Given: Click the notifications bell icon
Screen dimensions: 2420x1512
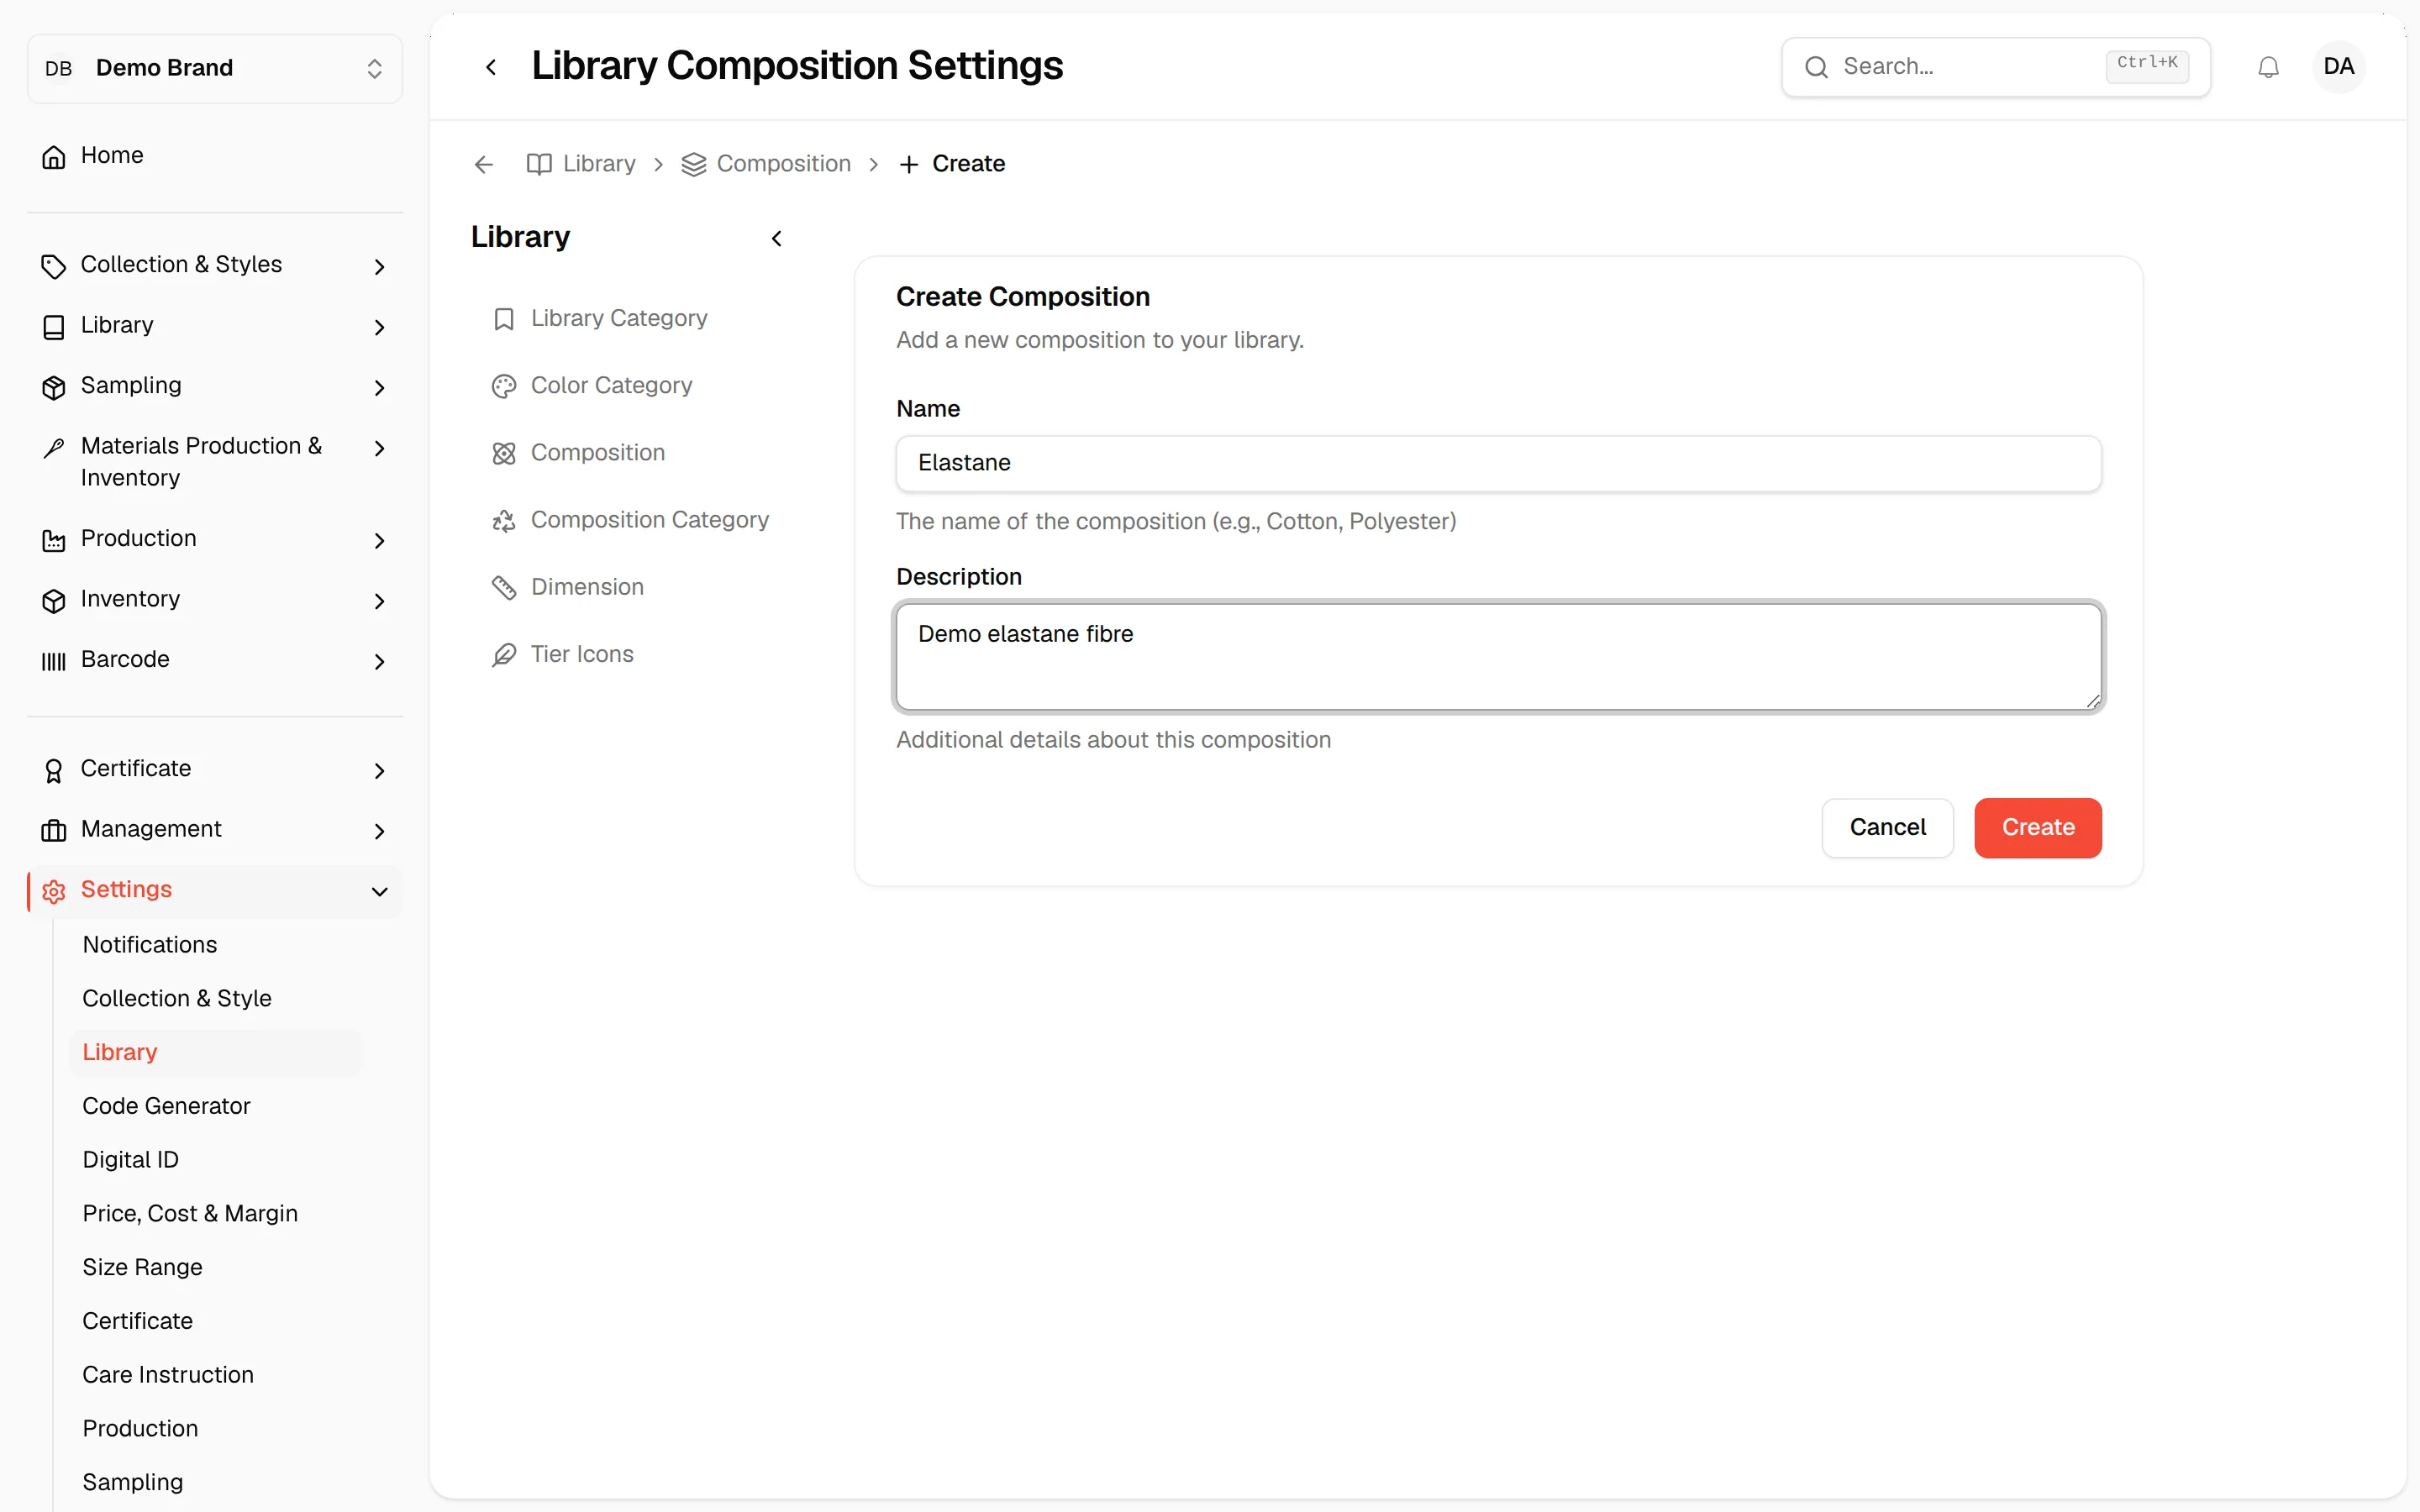Looking at the screenshot, I should point(2268,67).
